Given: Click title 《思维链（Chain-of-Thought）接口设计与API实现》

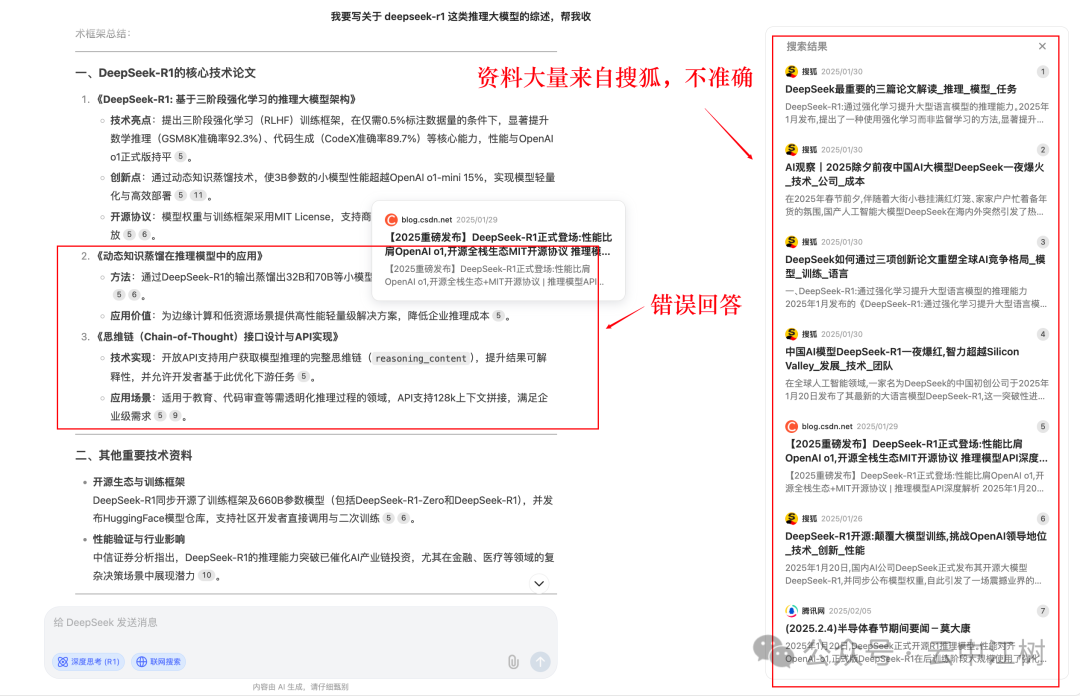Looking at the screenshot, I should coord(216,337).
